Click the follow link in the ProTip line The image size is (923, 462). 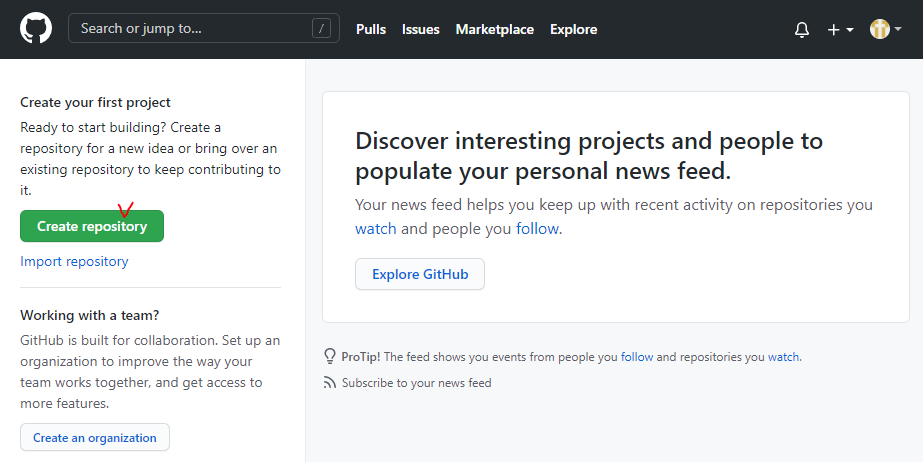[637, 357]
